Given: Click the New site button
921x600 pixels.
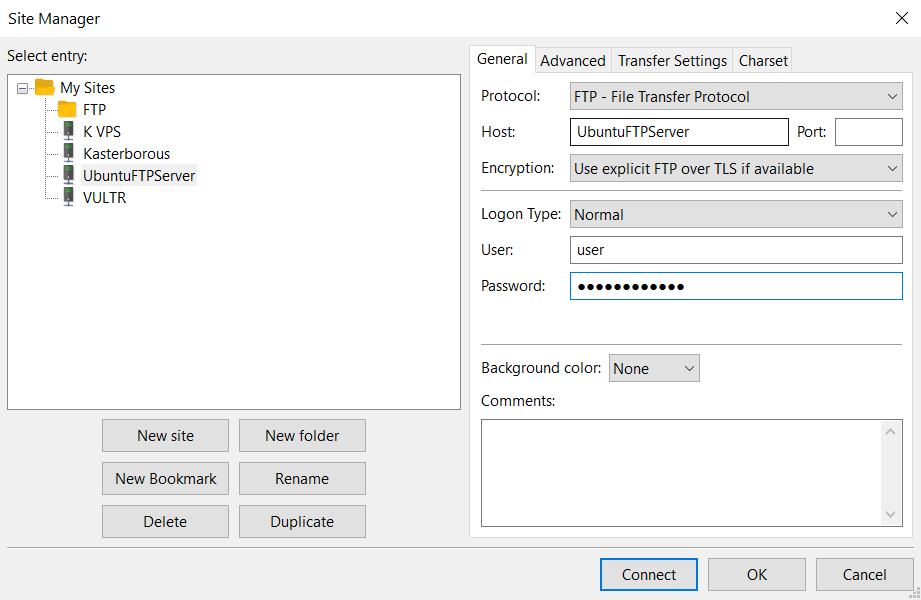Looking at the screenshot, I should coord(165,435).
